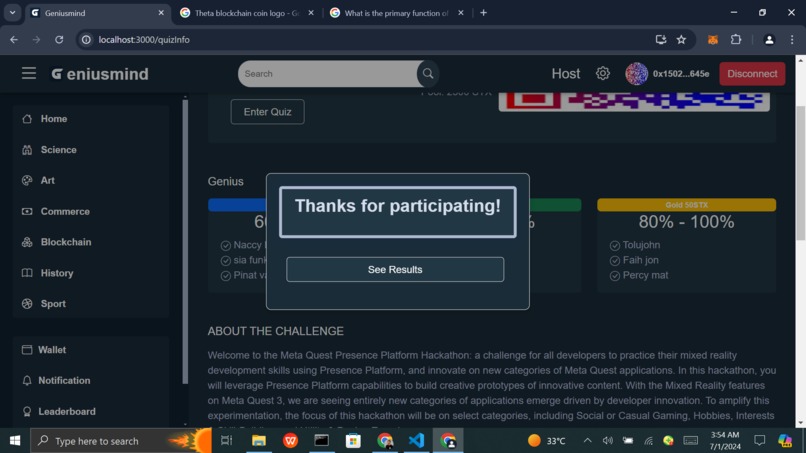
Task: Show hidden system tray icons
Action: pyautogui.click(x=587, y=441)
